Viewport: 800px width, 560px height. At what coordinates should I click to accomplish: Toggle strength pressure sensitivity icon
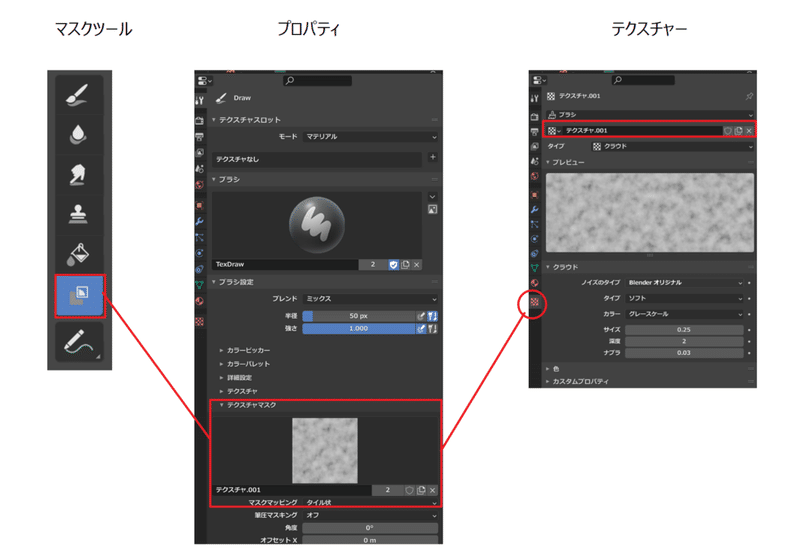[x=420, y=329]
